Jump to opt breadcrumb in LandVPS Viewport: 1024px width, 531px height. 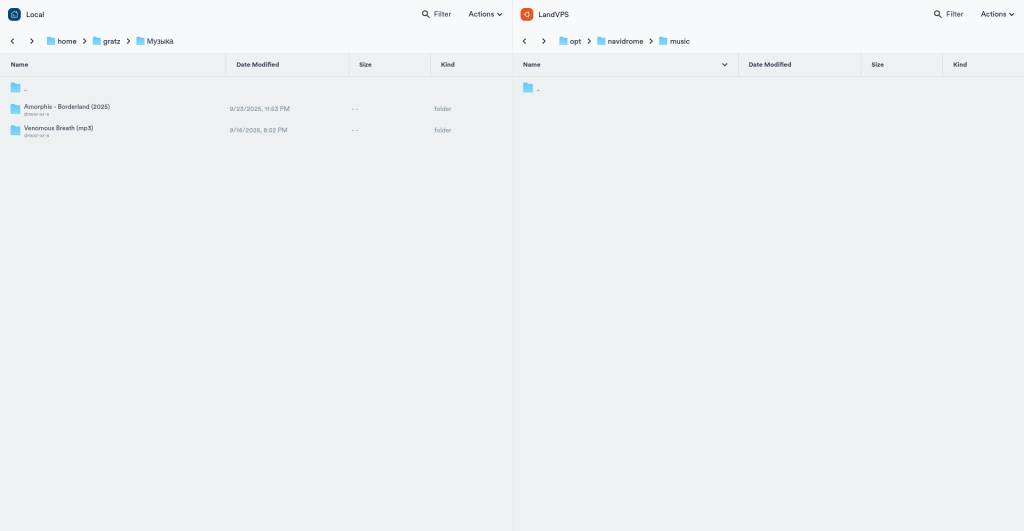coord(575,41)
